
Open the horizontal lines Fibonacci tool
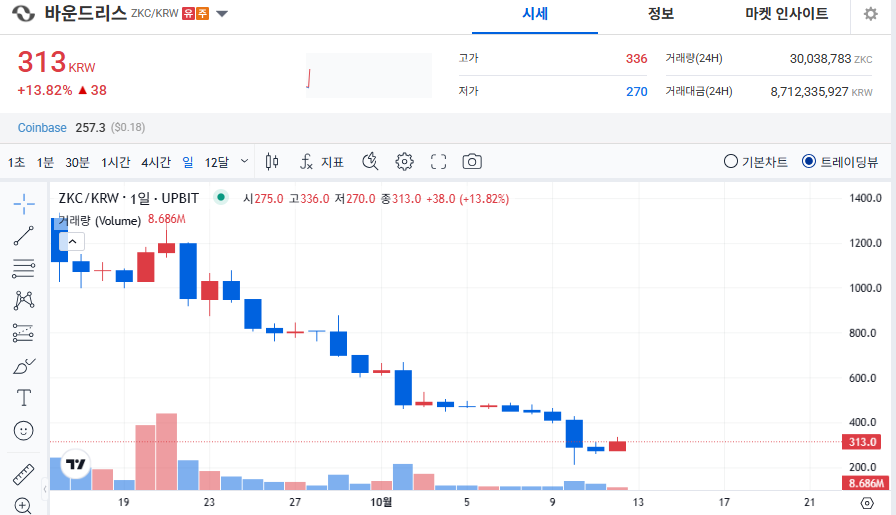click(x=23, y=268)
